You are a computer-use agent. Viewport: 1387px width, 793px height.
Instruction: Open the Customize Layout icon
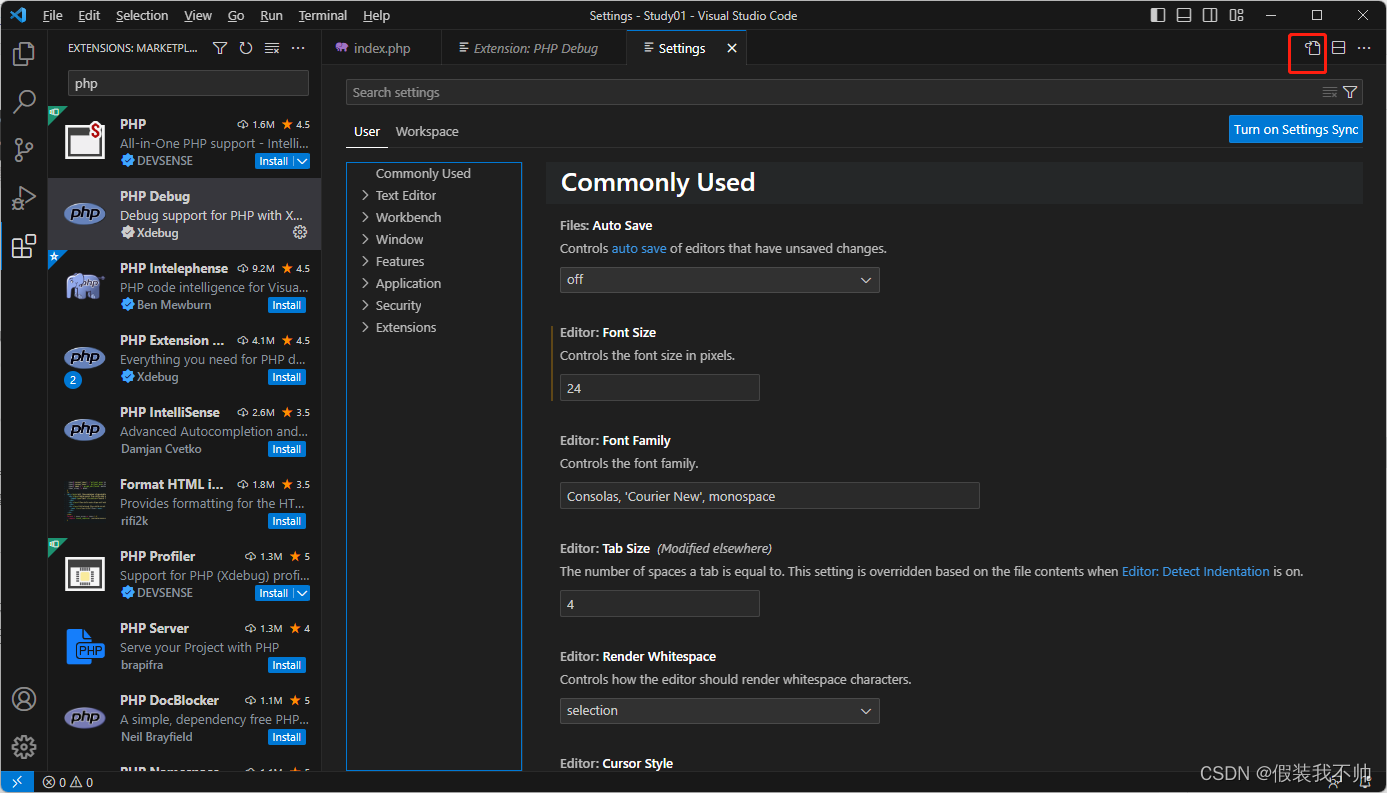pos(1237,15)
